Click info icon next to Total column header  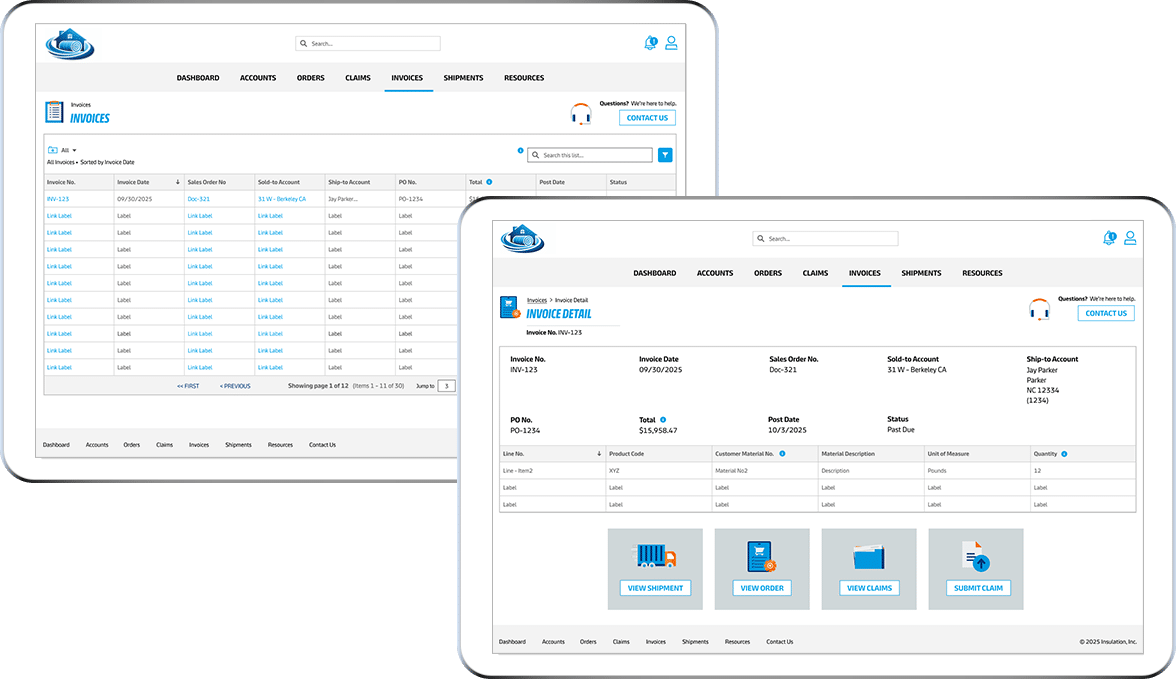[489, 182]
